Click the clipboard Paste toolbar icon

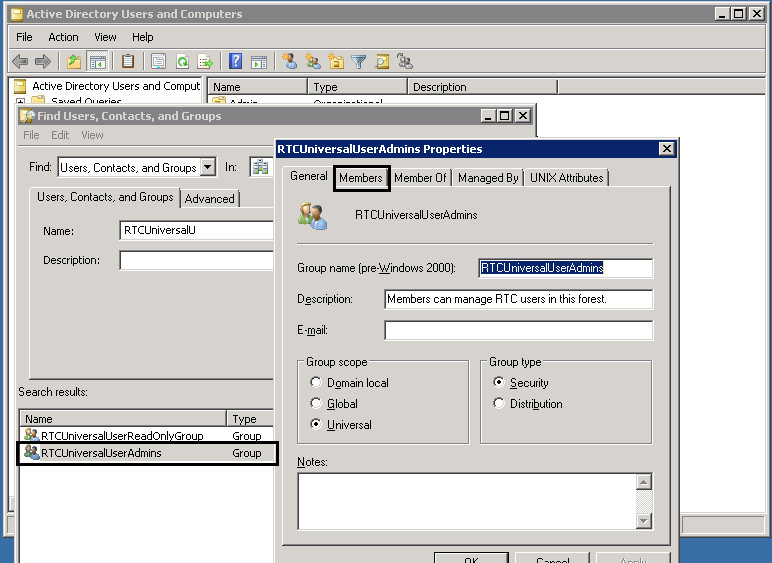(x=128, y=61)
